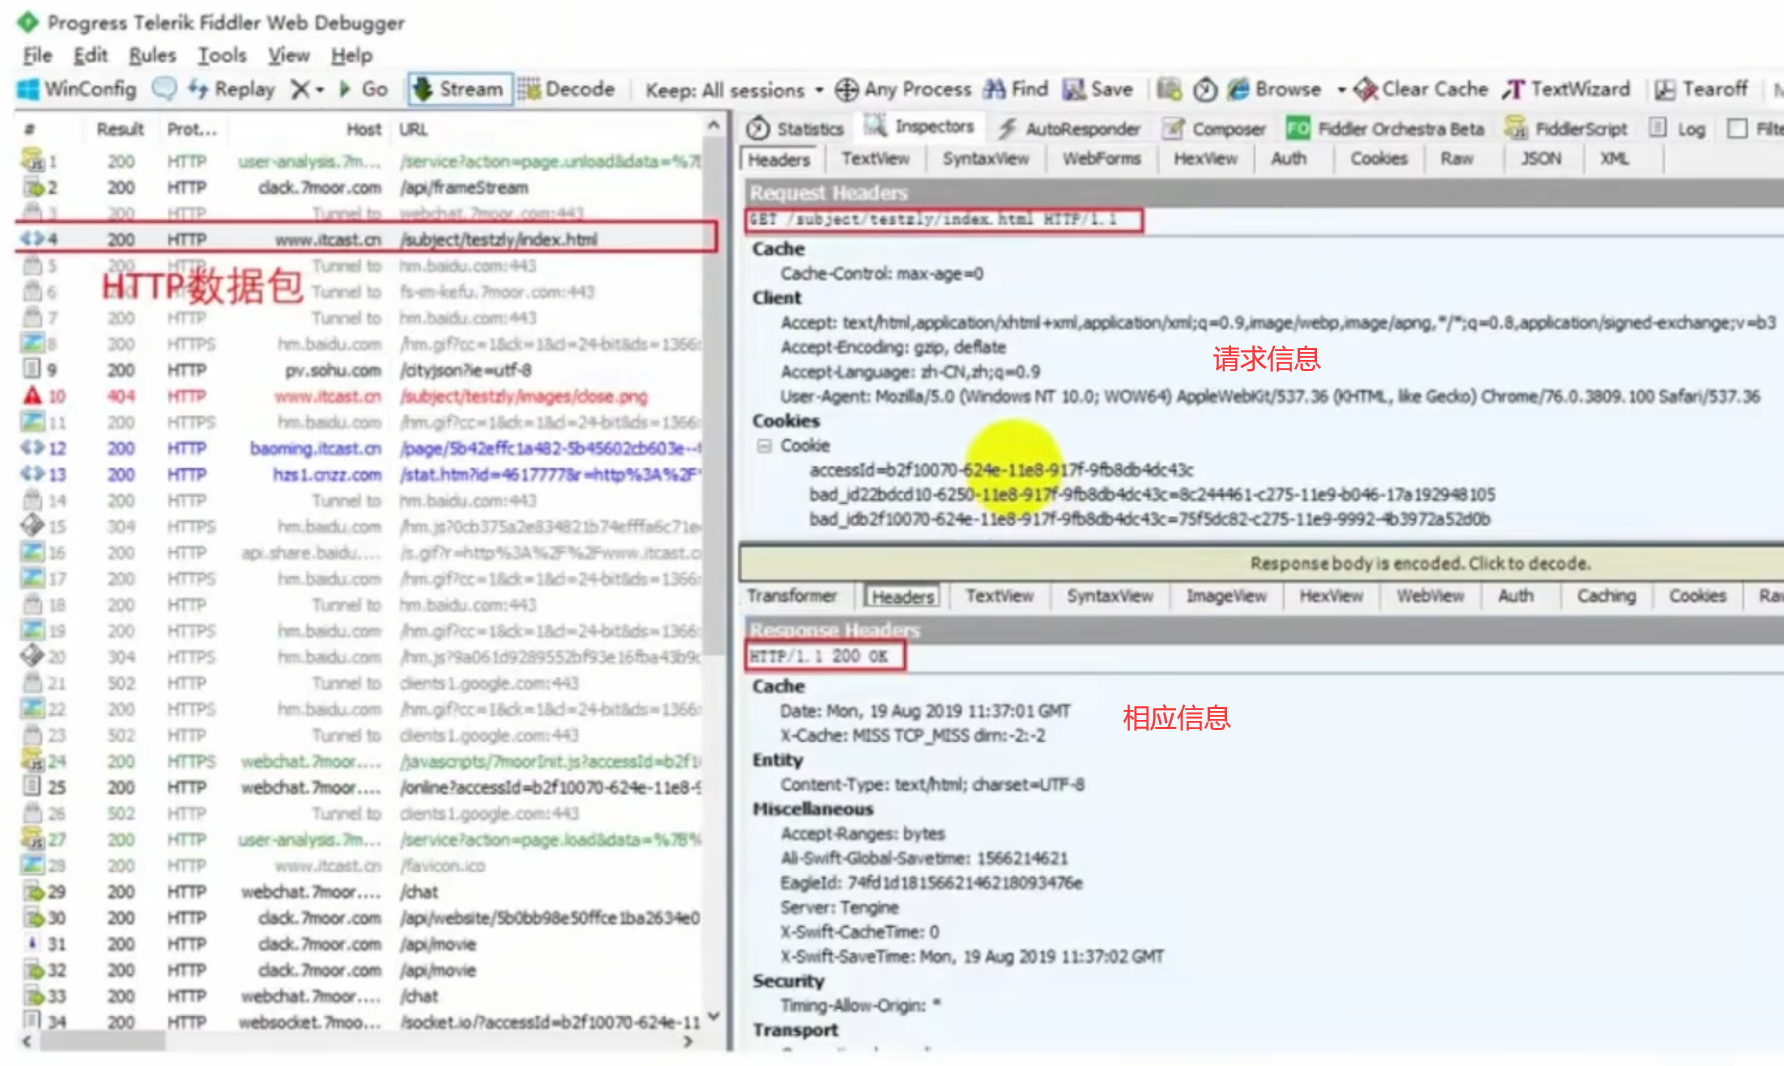Select the response ImageView tab
This screenshot has height=1066, width=1784.
coord(1226,596)
